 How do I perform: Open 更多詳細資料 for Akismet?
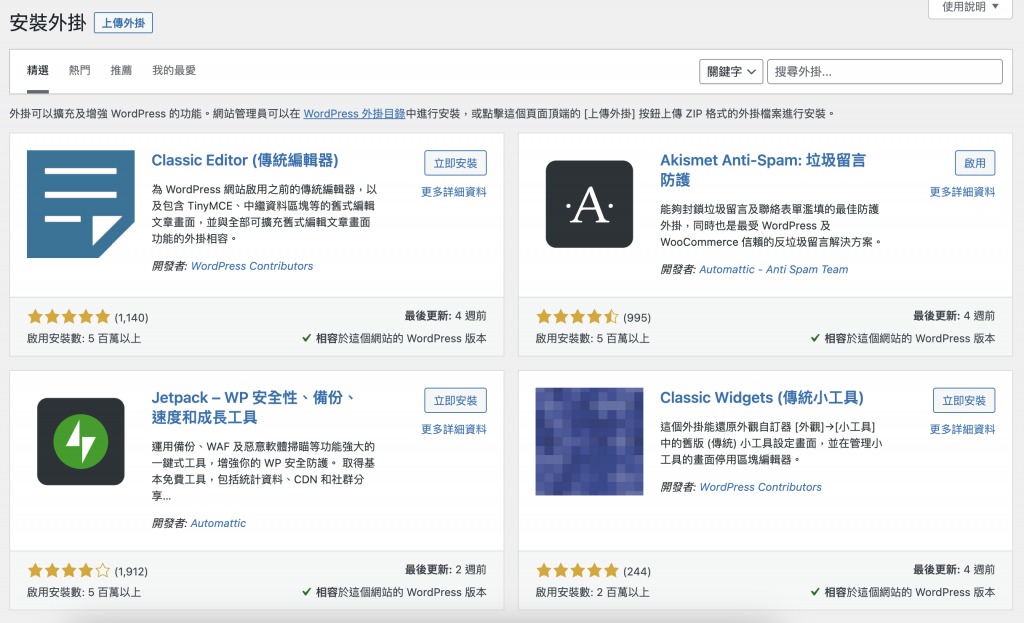pos(963,192)
